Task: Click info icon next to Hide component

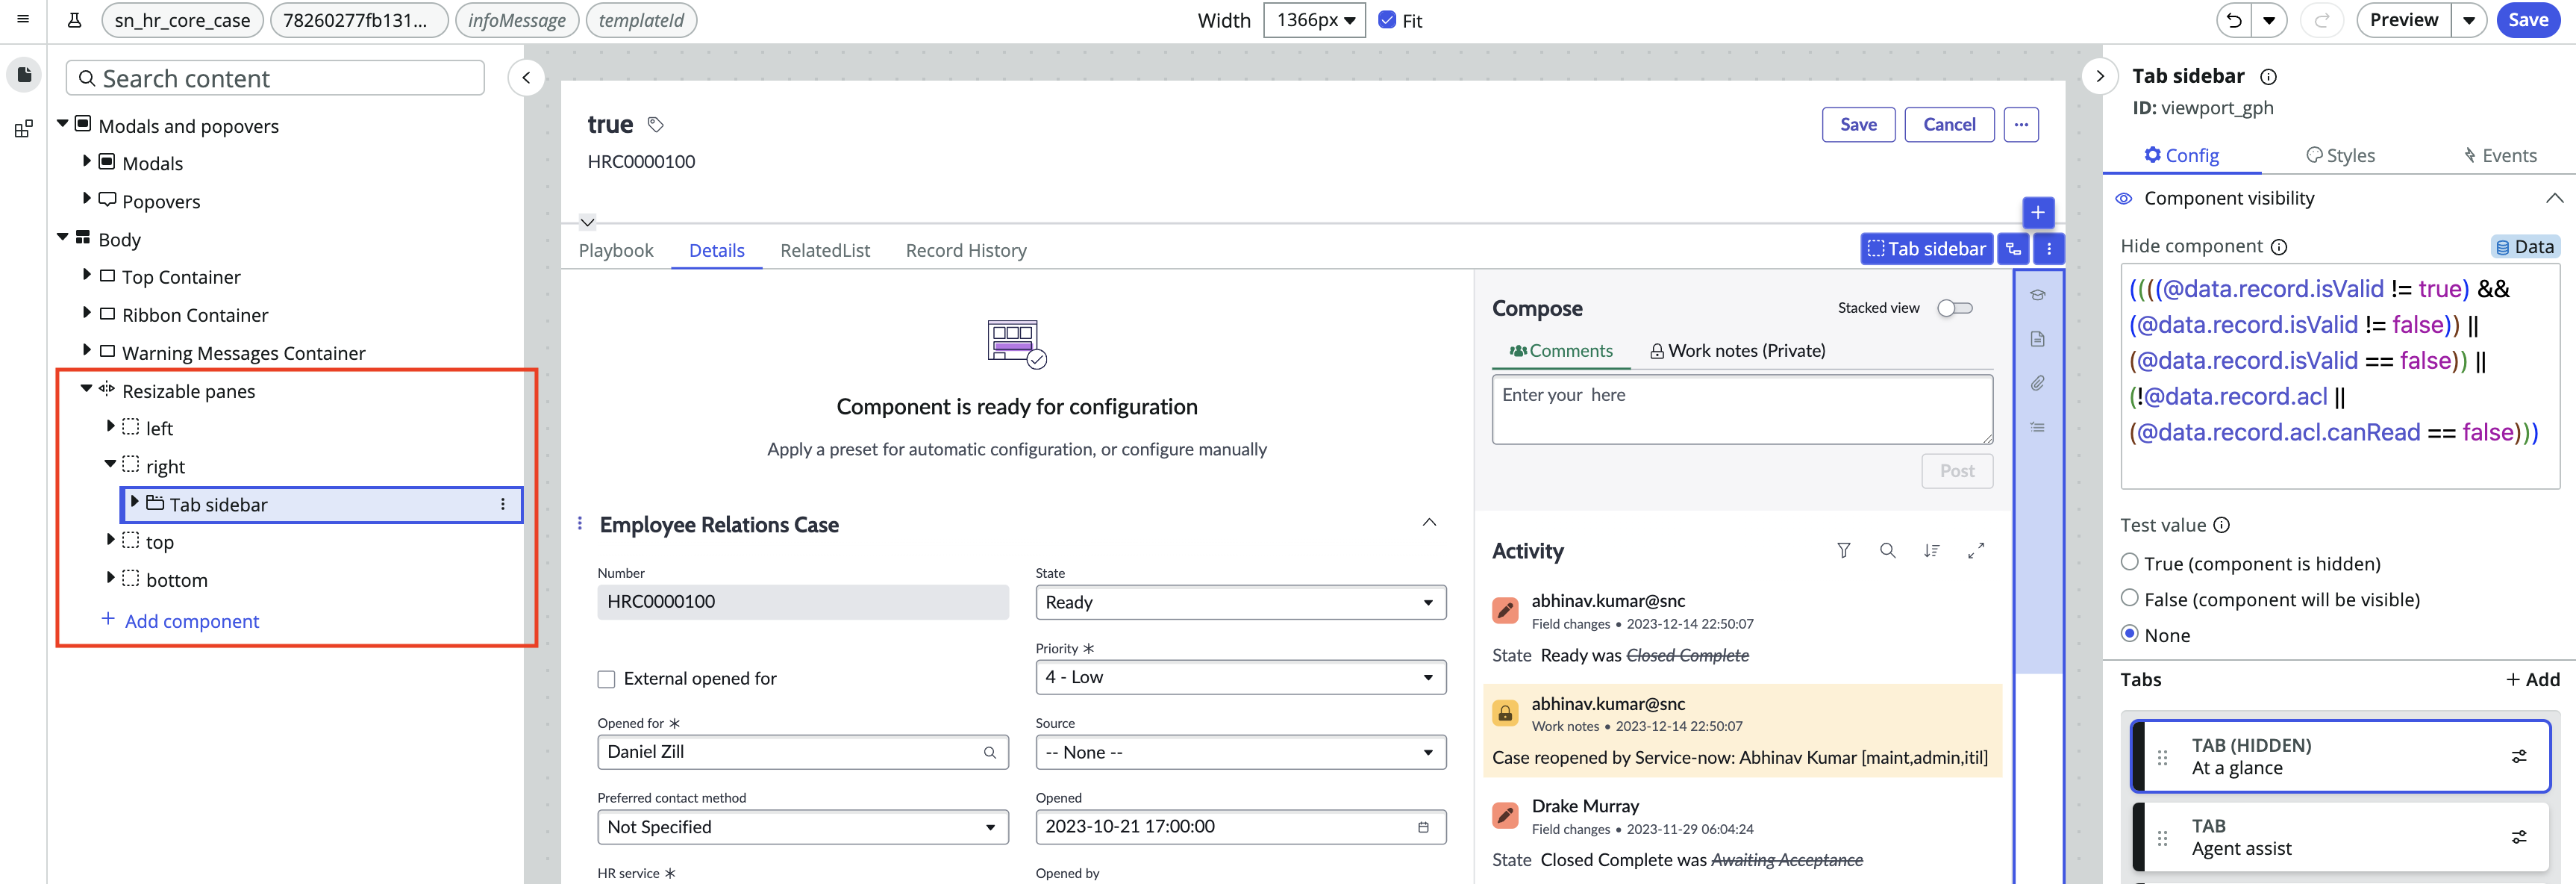Action: tap(2279, 247)
